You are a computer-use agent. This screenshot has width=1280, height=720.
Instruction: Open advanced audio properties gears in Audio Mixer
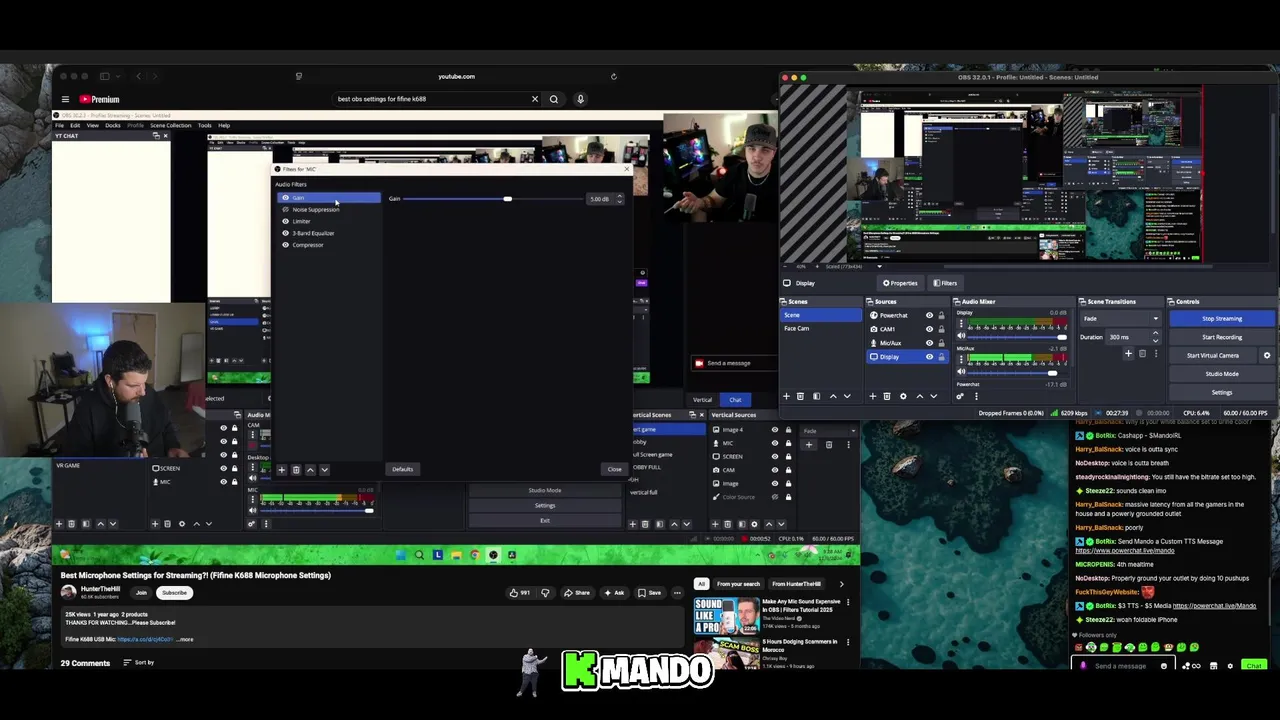(960, 396)
